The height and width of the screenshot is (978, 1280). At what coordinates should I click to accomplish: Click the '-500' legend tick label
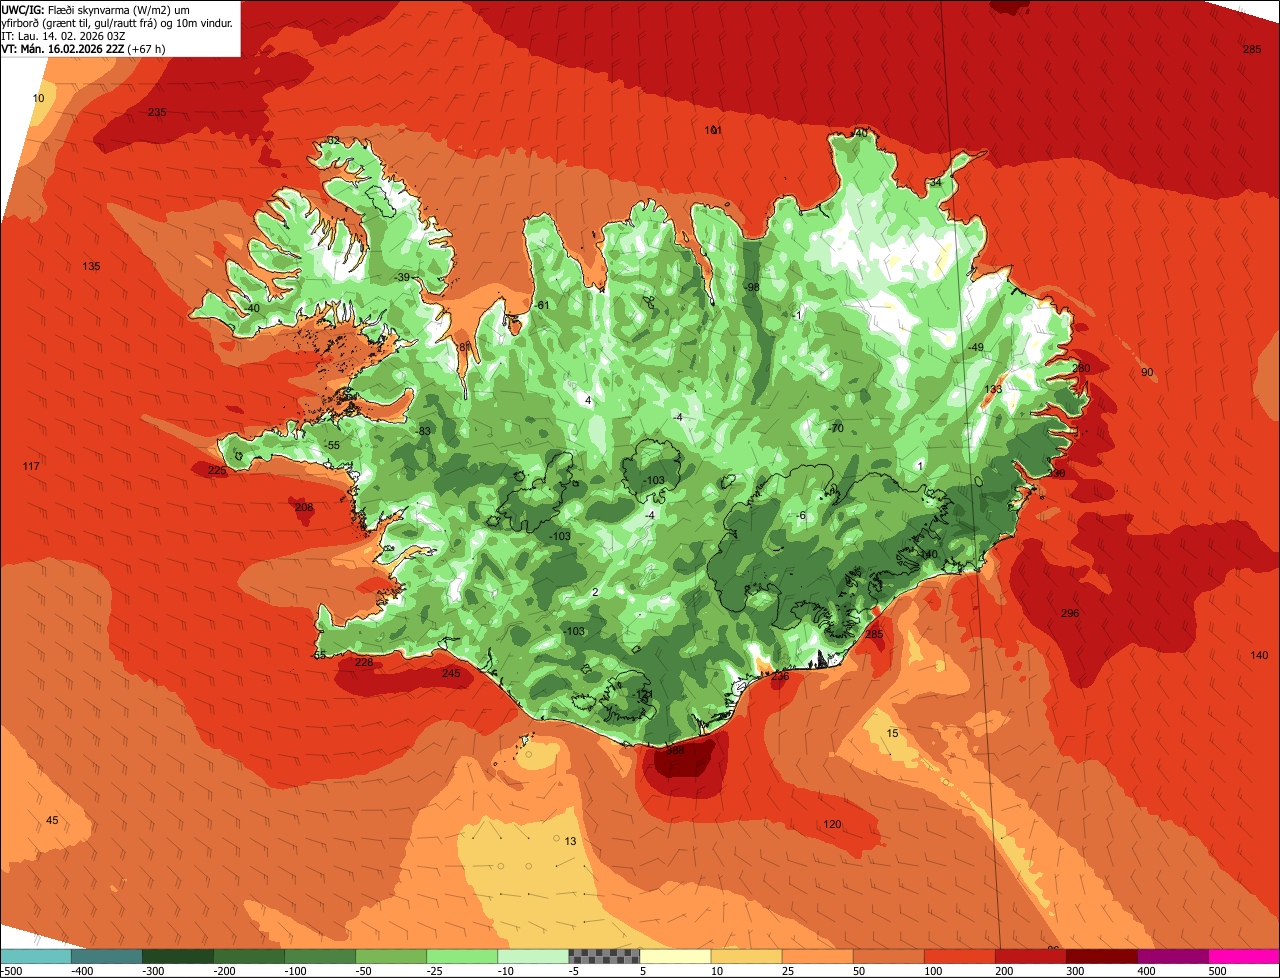(12, 971)
